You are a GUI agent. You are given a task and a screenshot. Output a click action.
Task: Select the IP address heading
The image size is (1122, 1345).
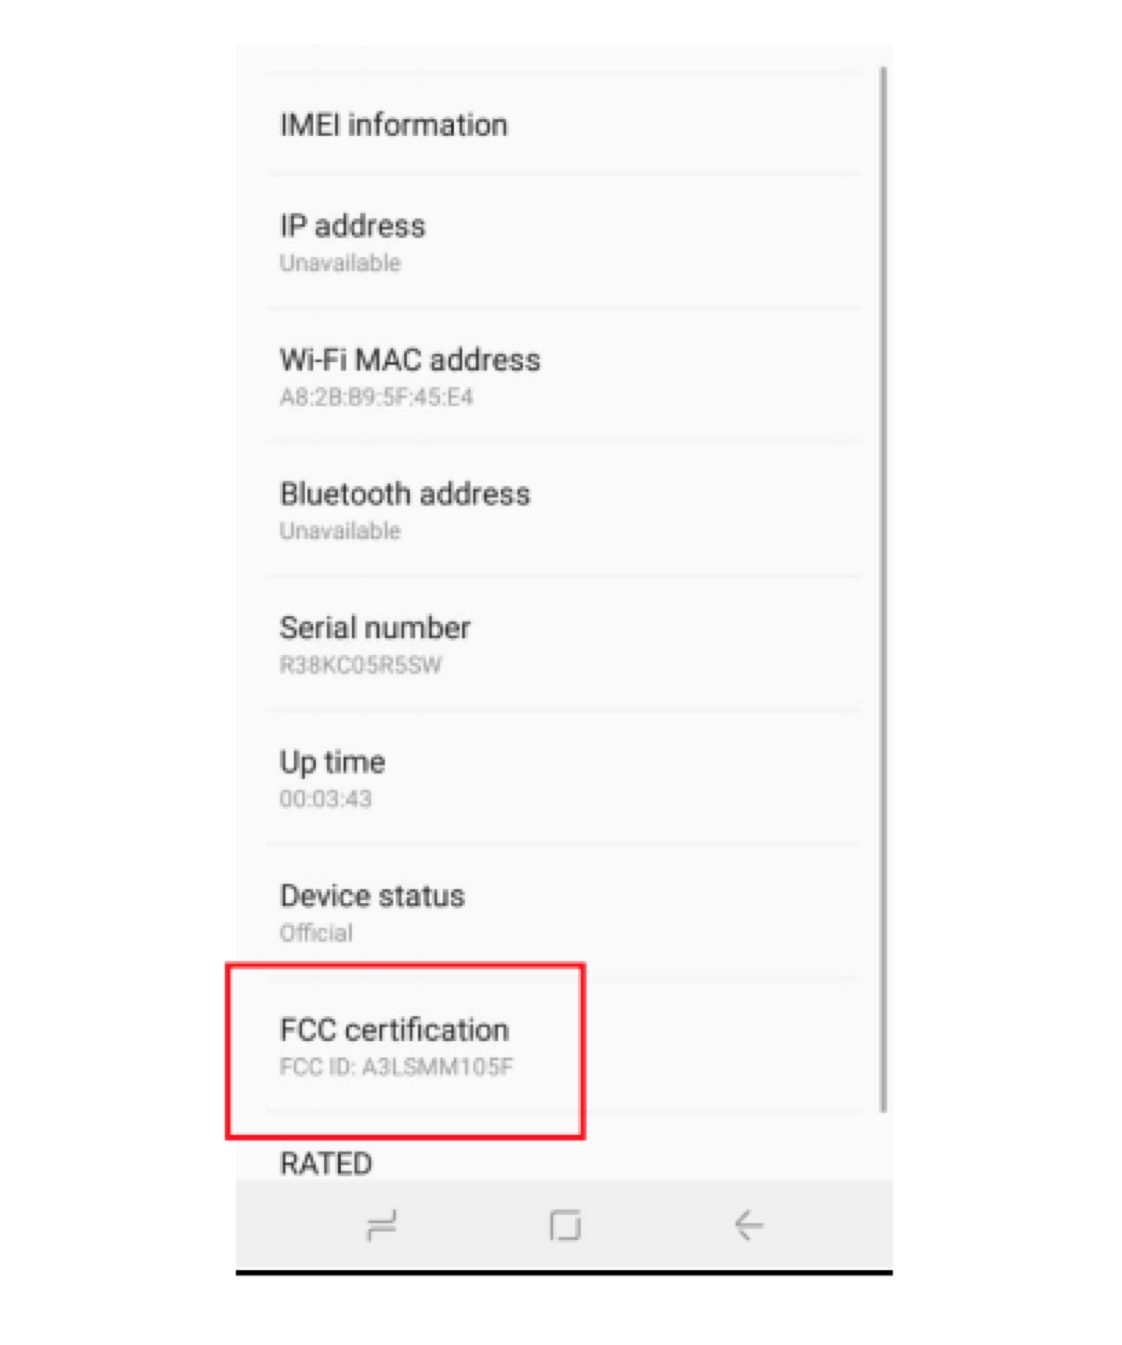(x=352, y=226)
